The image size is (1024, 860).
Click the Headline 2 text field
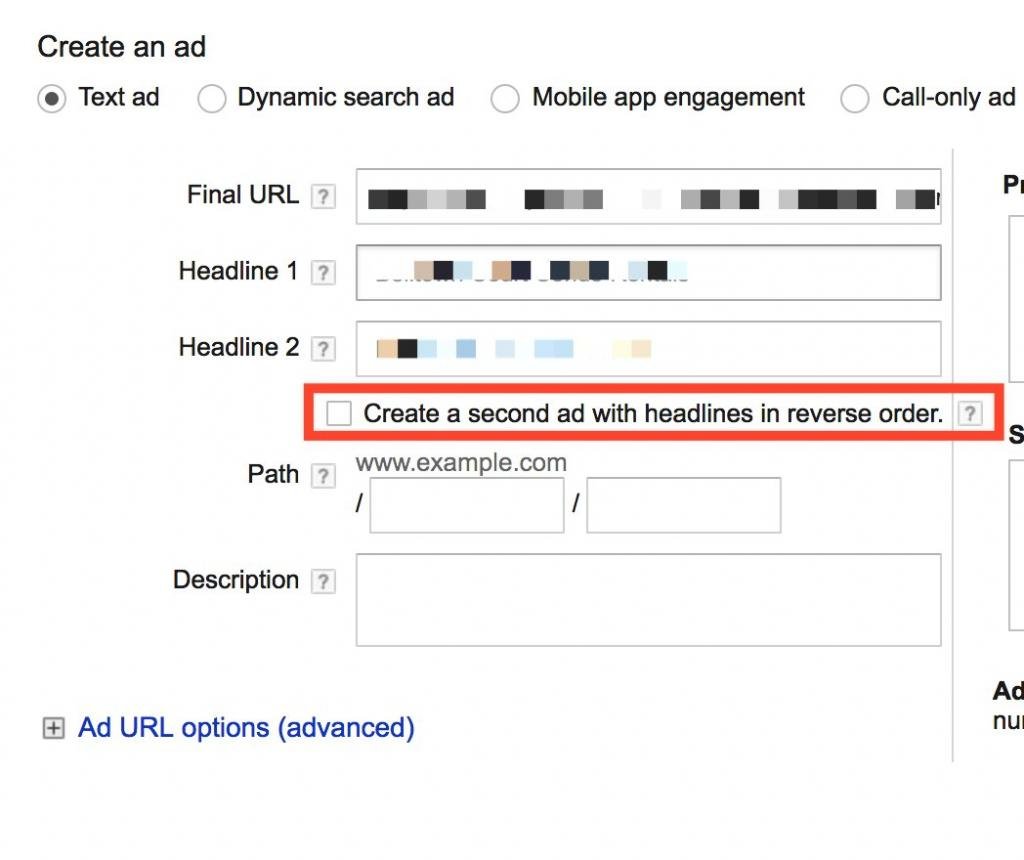[x=648, y=348]
